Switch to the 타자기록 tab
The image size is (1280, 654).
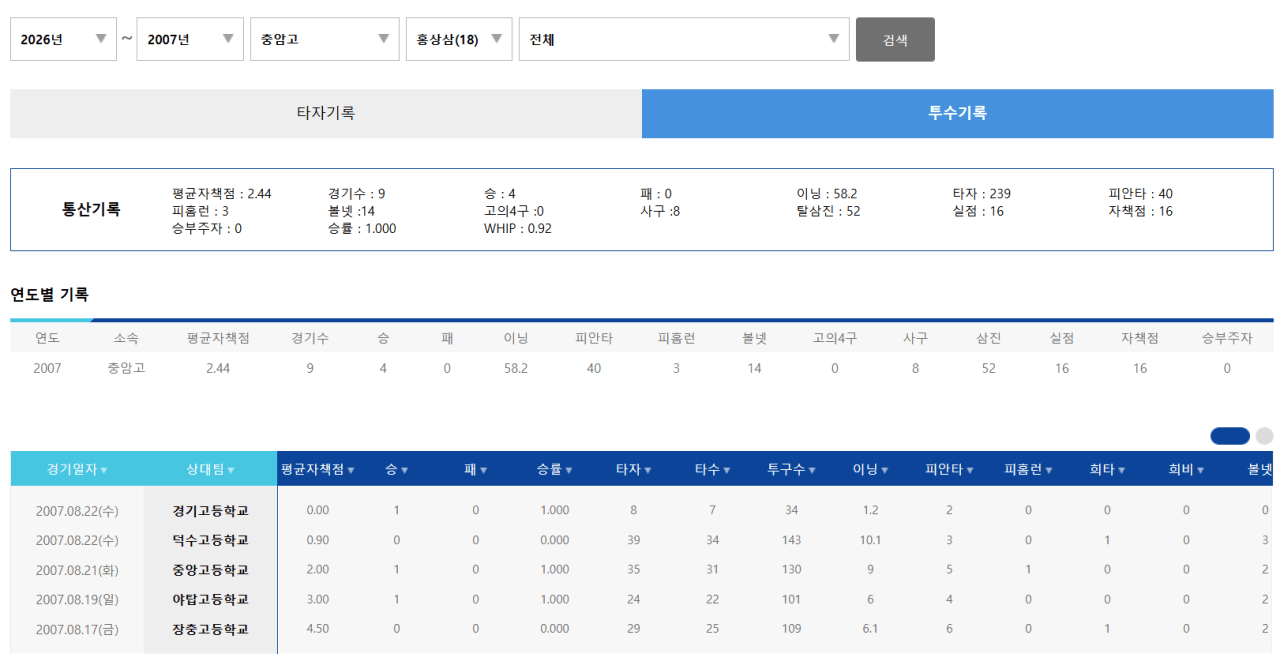coord(326,113)
